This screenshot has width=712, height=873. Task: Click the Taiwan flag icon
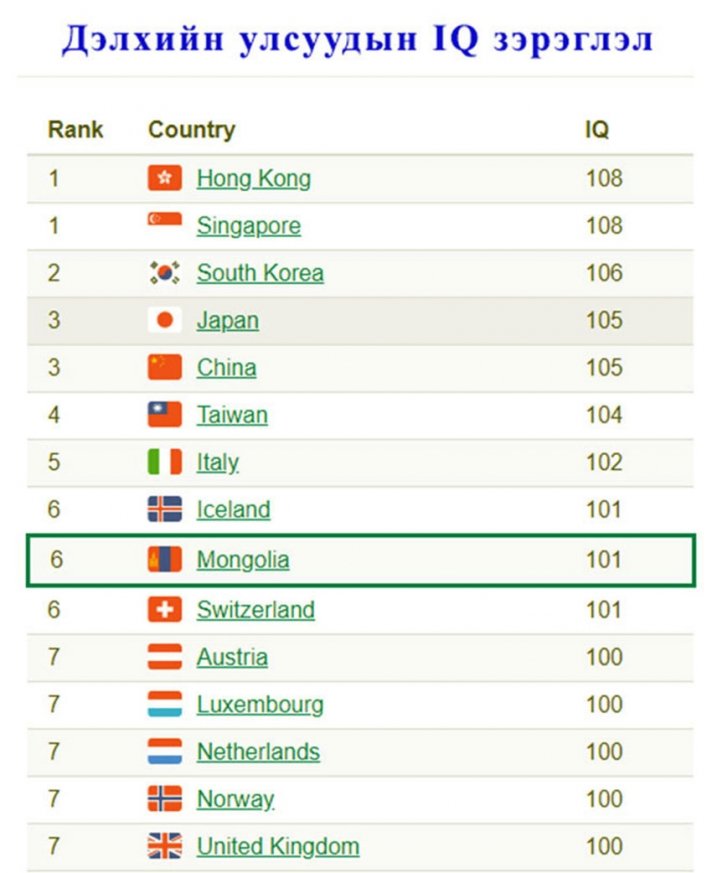pyautogui.click(x=165, y=415)
